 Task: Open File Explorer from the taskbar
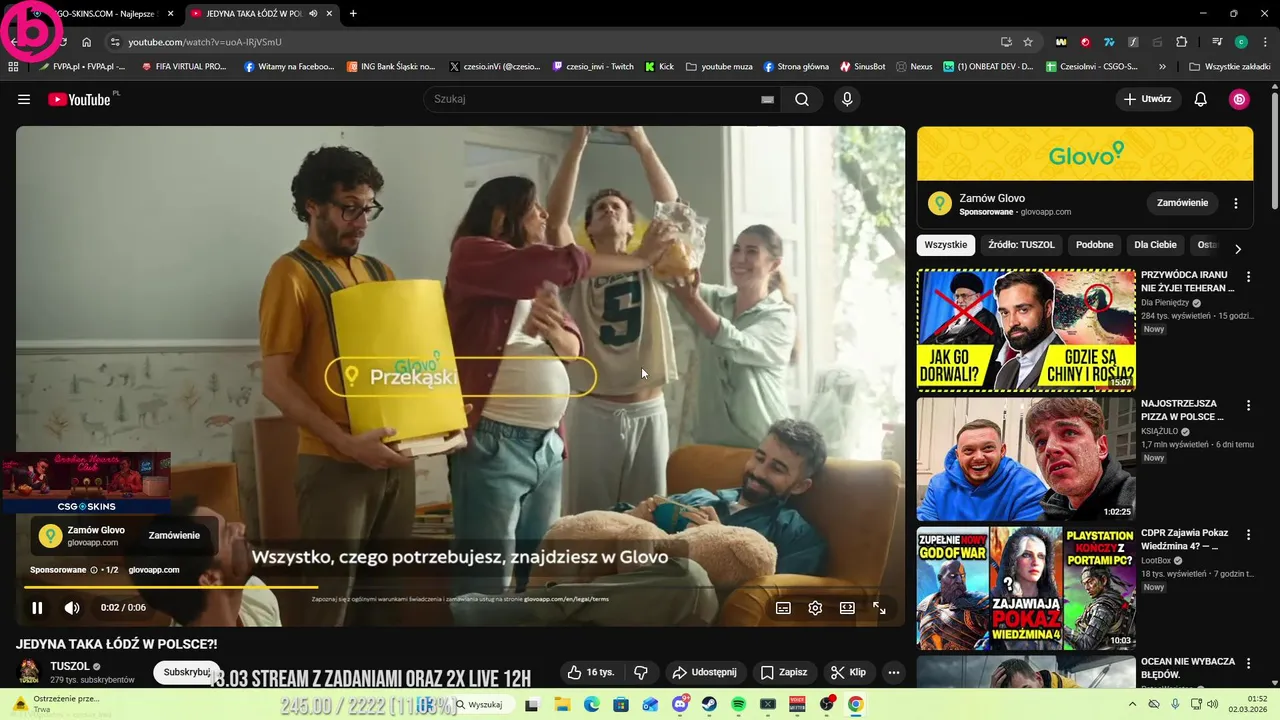(x=562, y=704)
